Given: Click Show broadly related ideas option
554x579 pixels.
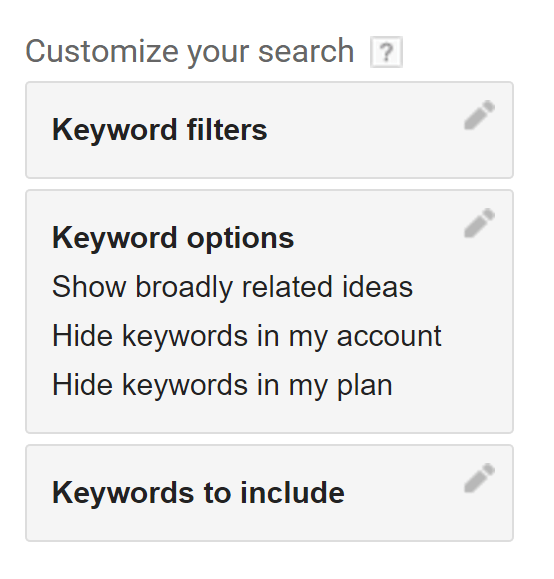Looking at the screenshot, I should (232, 287).
